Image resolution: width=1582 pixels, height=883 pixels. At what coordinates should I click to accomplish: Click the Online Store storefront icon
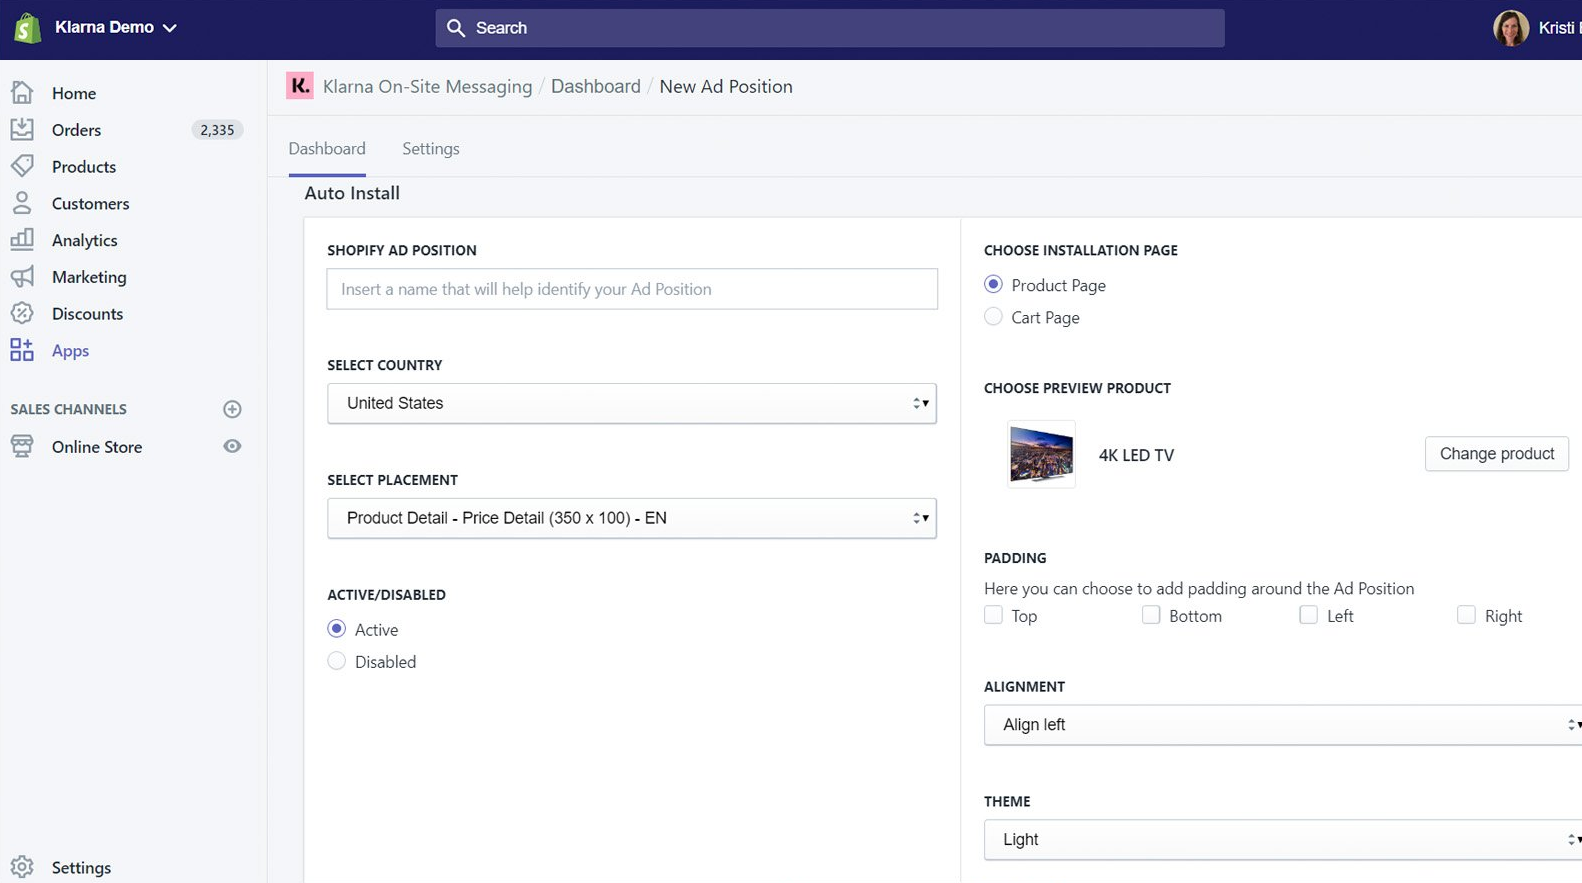[x=22, y=446]
